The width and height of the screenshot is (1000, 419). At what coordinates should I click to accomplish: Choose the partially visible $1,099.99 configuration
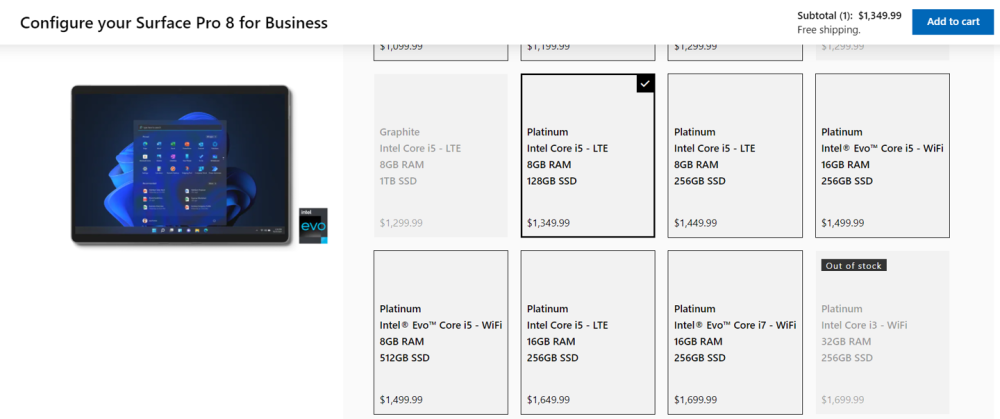point(440,48)
